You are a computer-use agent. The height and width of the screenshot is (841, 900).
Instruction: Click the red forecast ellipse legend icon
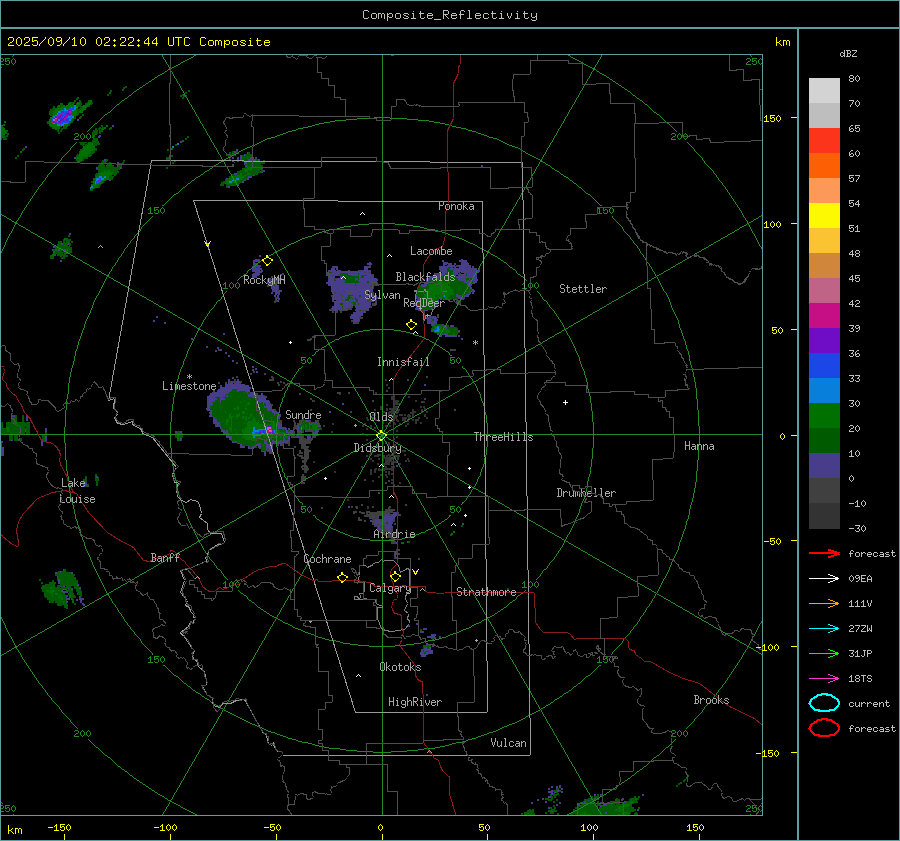[x=824, y=728]
